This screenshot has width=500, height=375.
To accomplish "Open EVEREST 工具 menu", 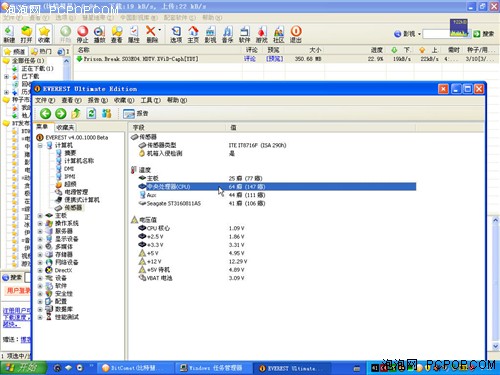I will 150,100.
